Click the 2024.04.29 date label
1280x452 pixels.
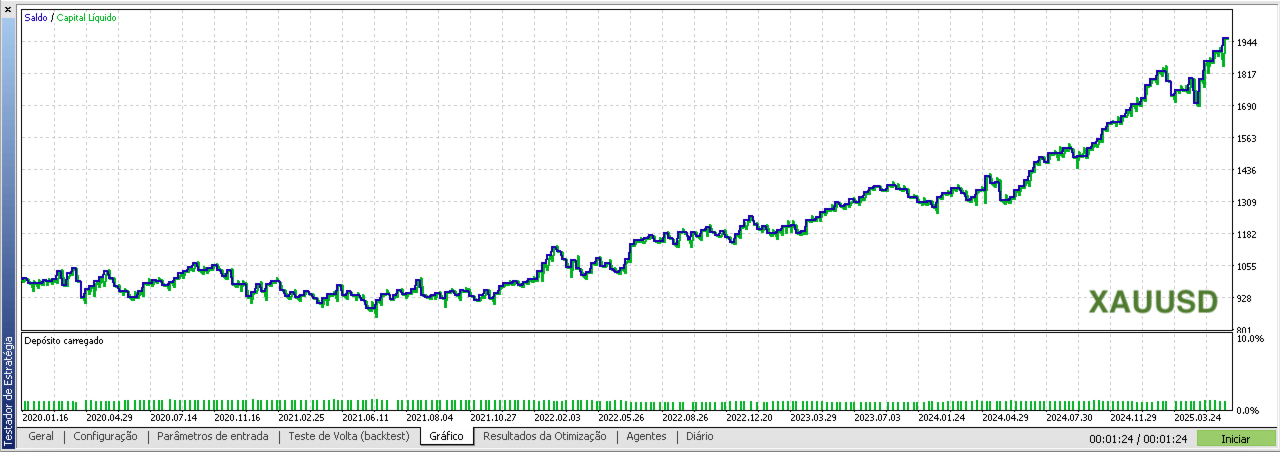[1006, 418]
